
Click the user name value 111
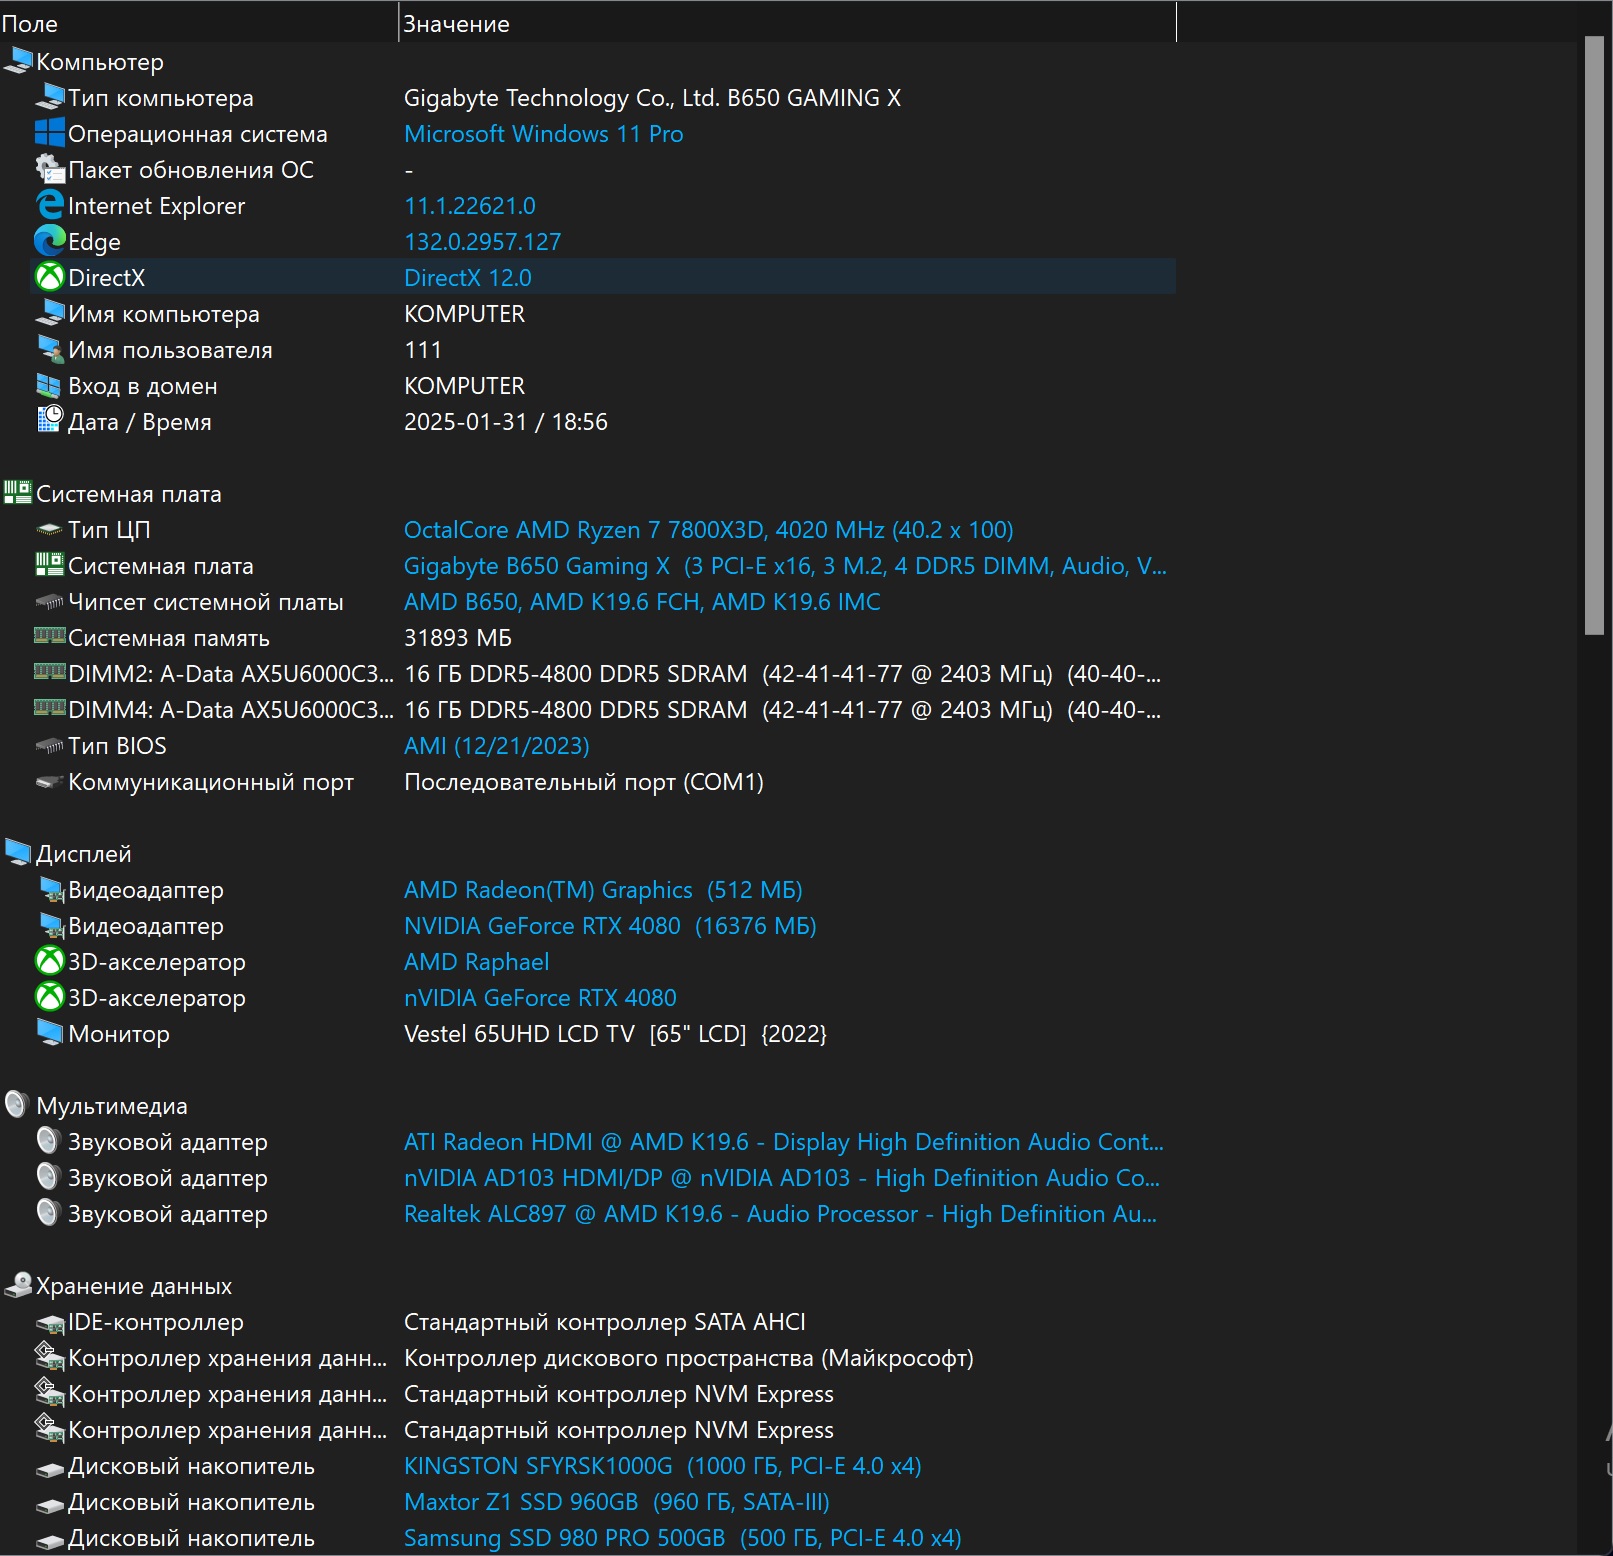[x=423, y=350]
